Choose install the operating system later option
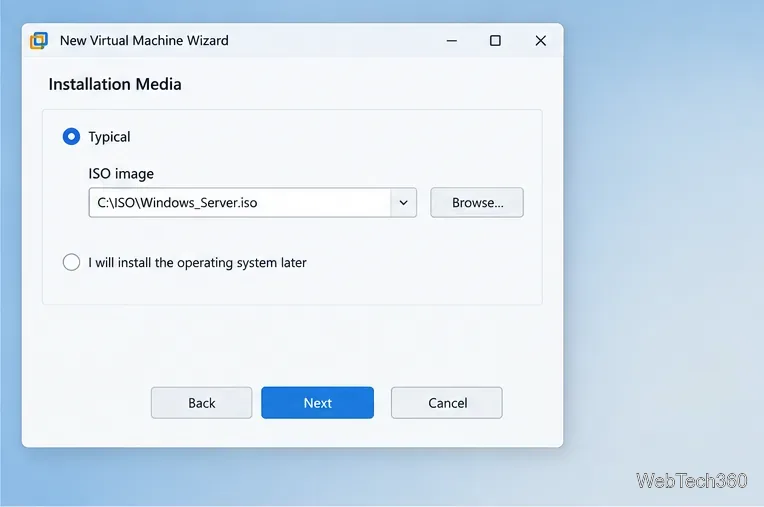The height and width of the screenshot is (507, 764). 71,262
